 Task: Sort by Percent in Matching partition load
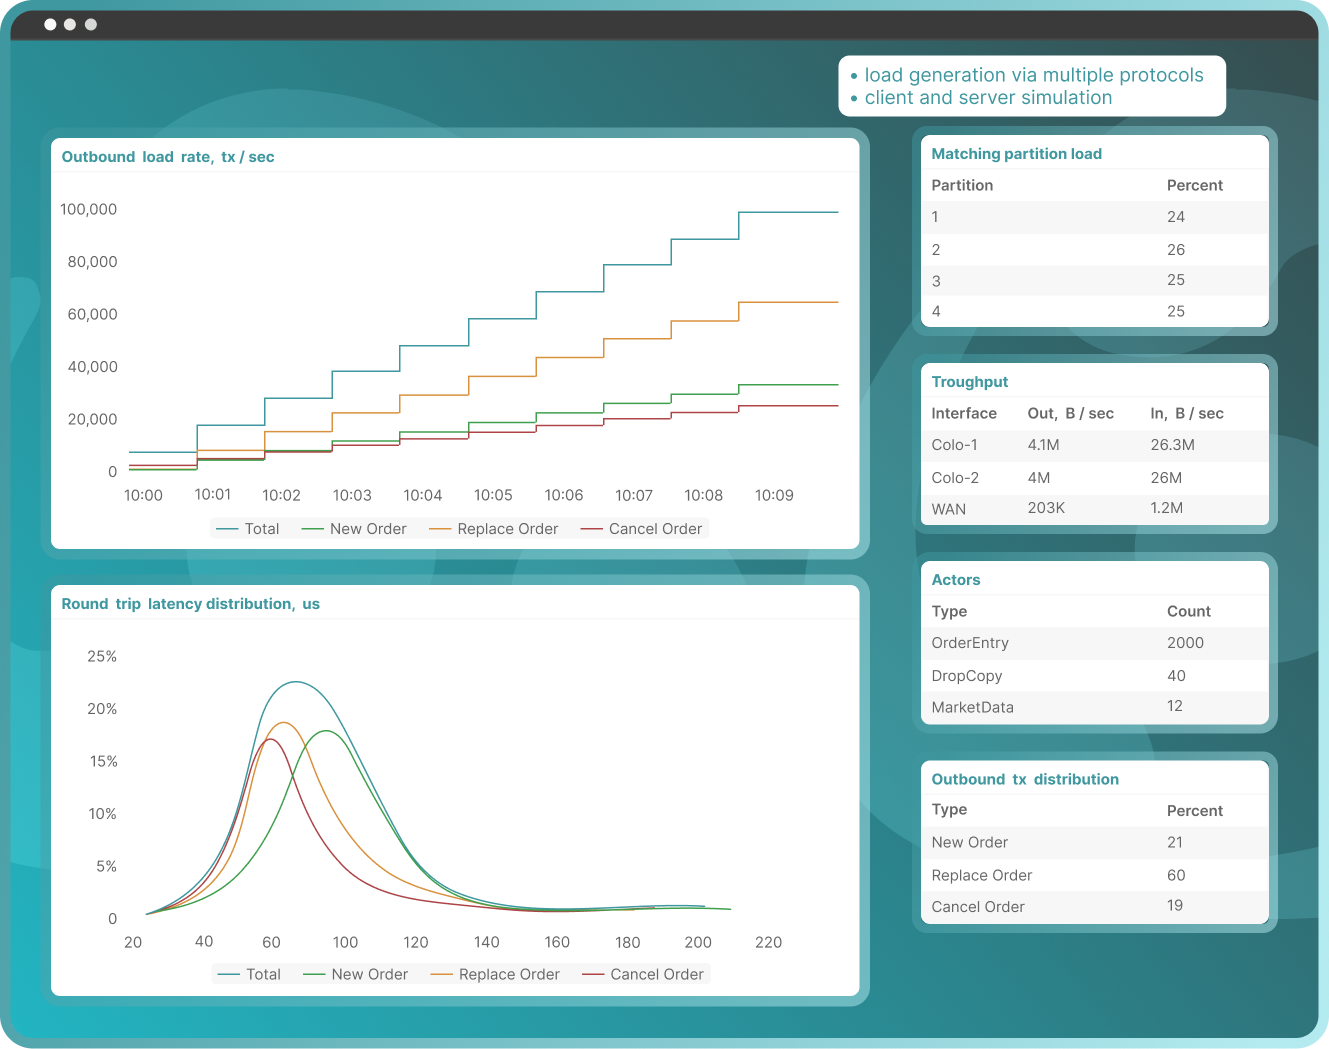coord(1194,185)
